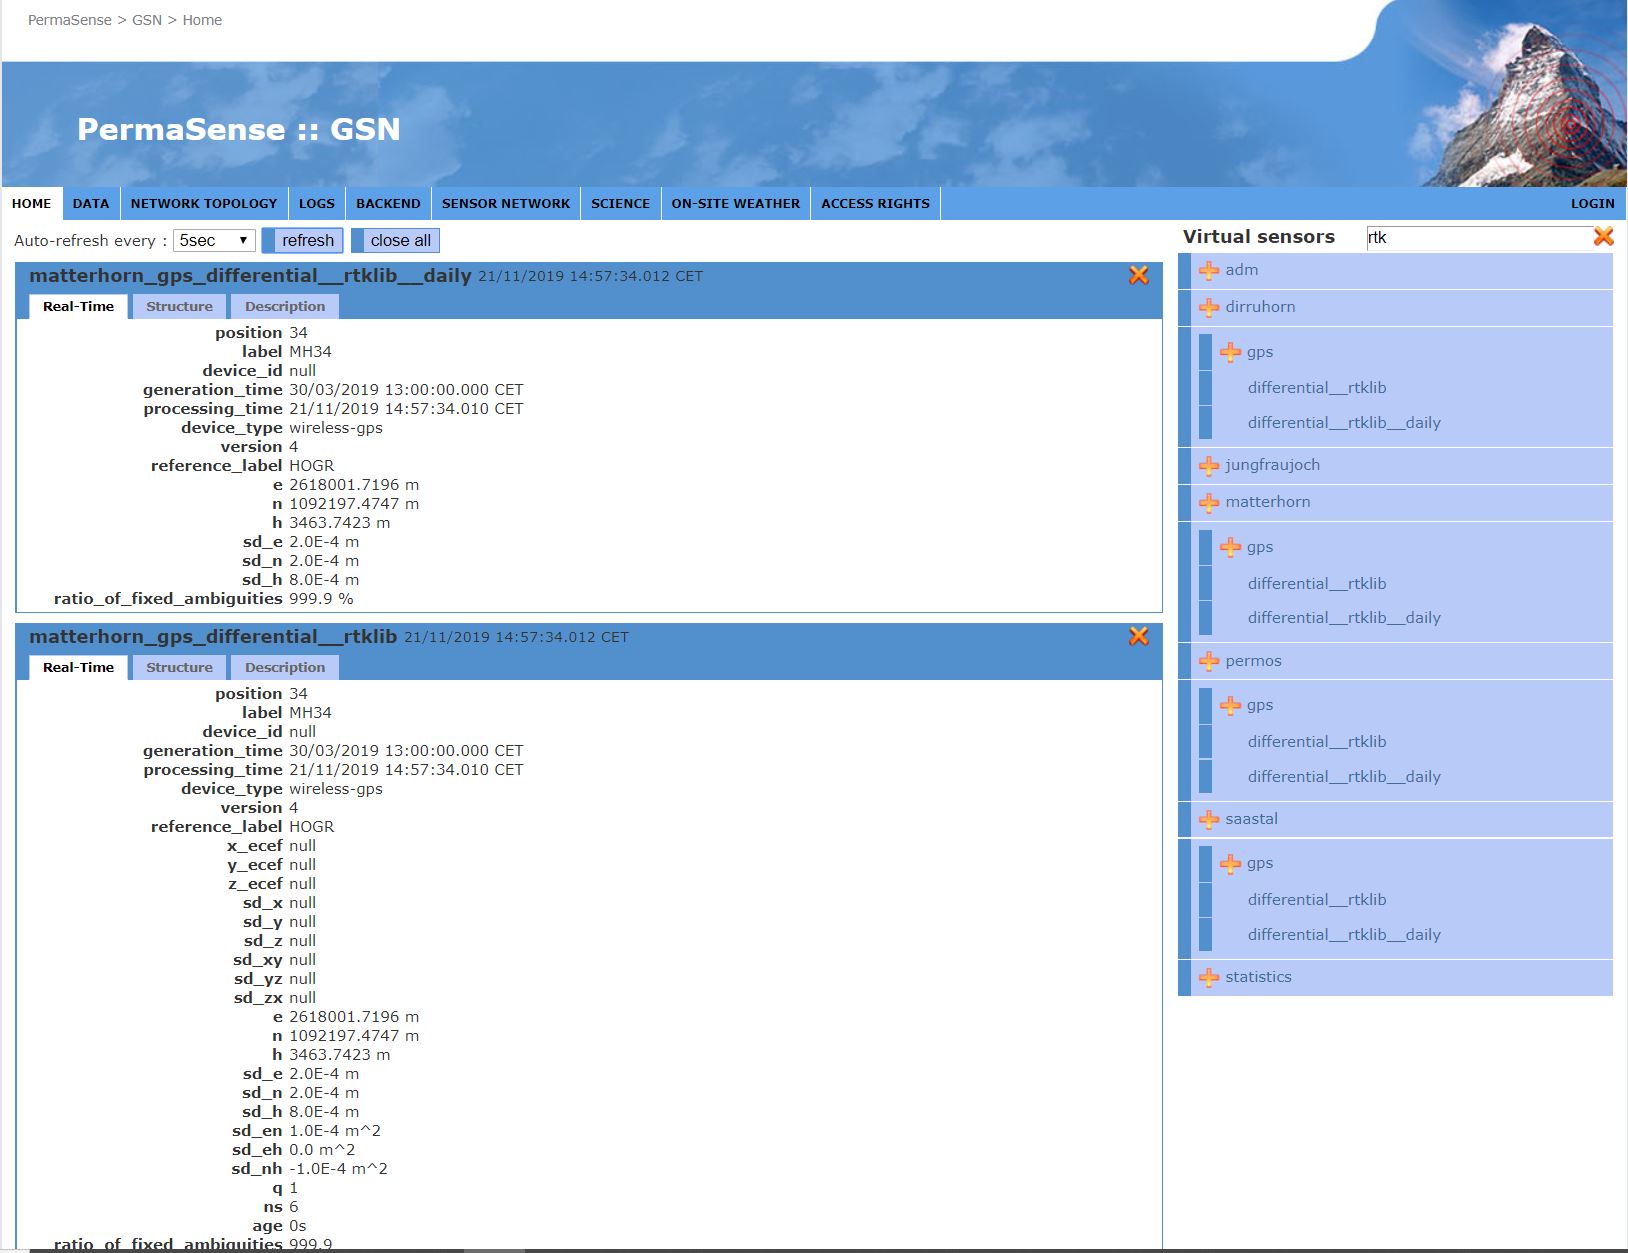Click the plus icon beside dirruhorn

[1209, 308]
